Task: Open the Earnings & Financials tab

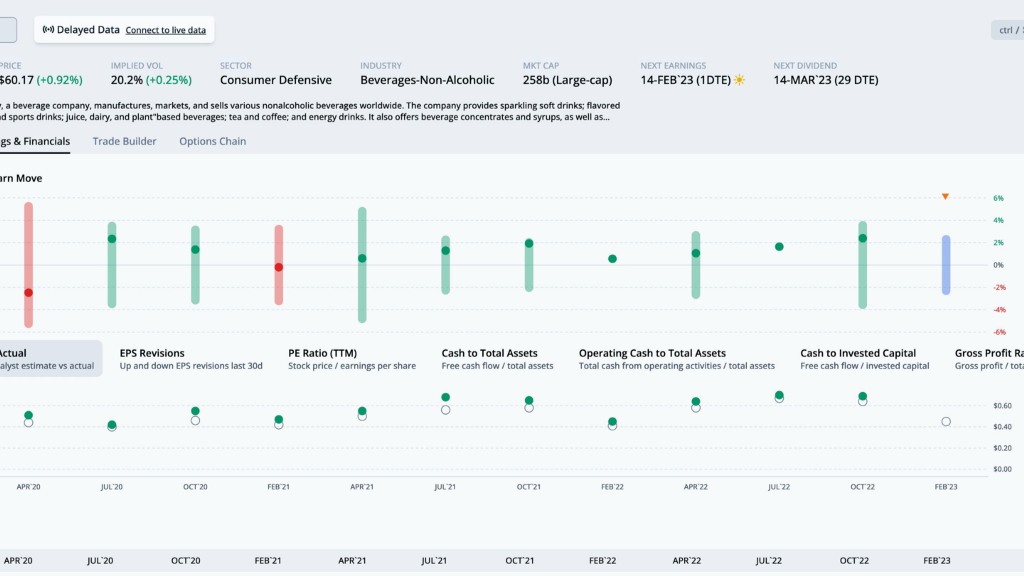Action: tap(35, 141)
